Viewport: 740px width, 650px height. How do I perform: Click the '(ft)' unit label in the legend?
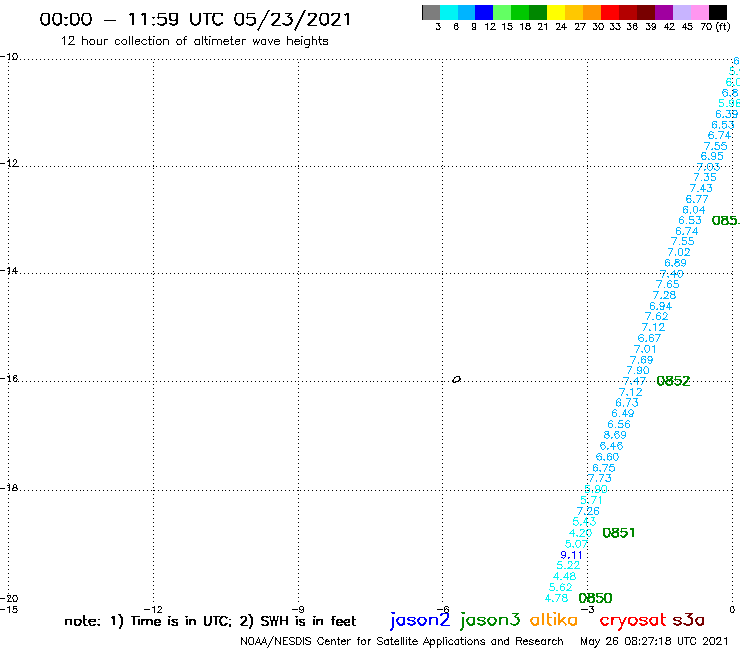[723, 26]
